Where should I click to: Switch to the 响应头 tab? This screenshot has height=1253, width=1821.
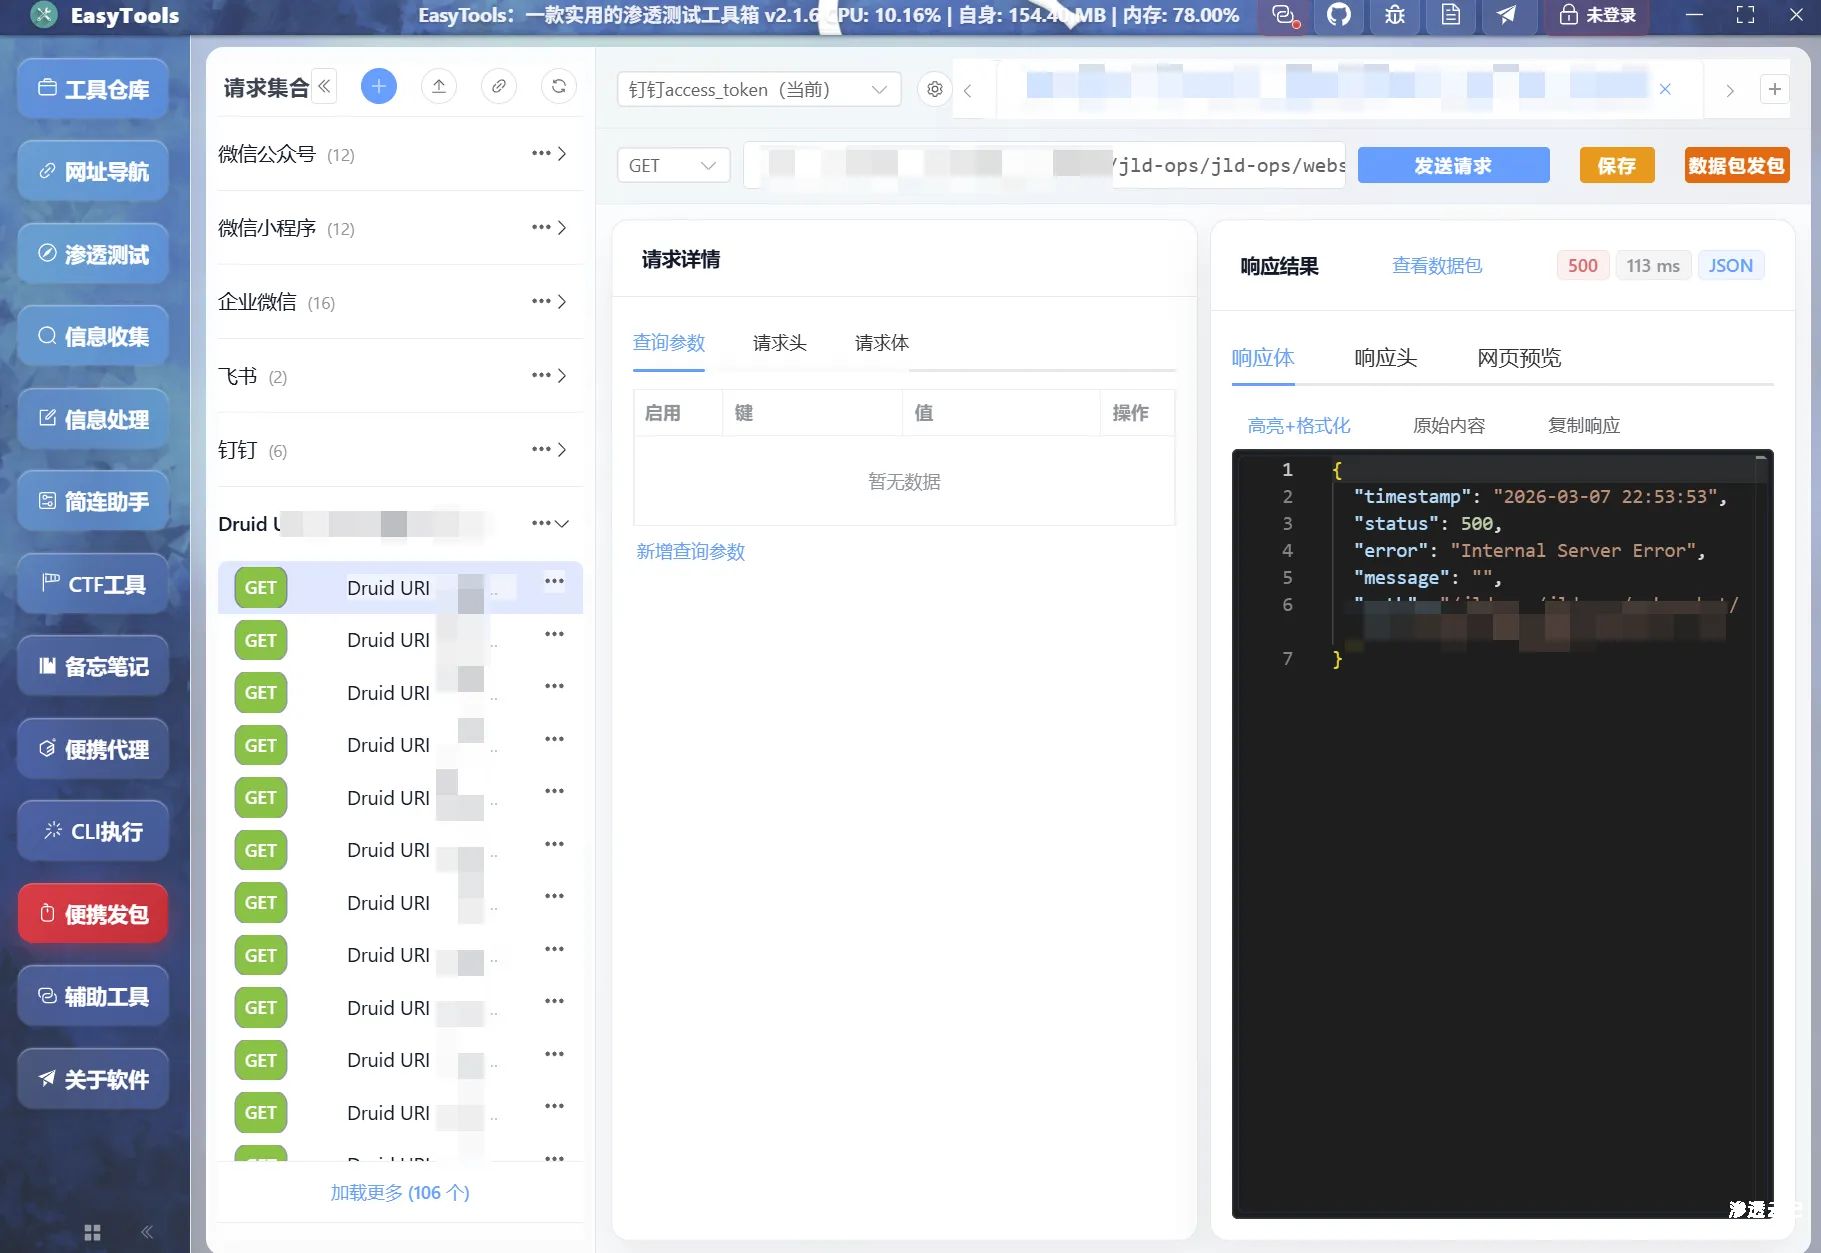(1386, 358)
